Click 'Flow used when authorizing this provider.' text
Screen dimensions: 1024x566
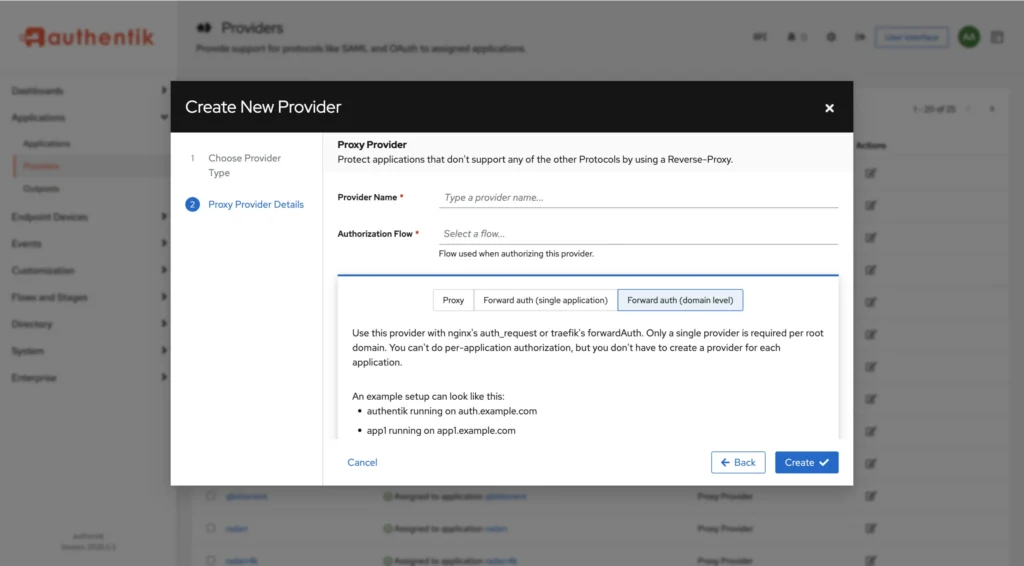coord(516,253)
